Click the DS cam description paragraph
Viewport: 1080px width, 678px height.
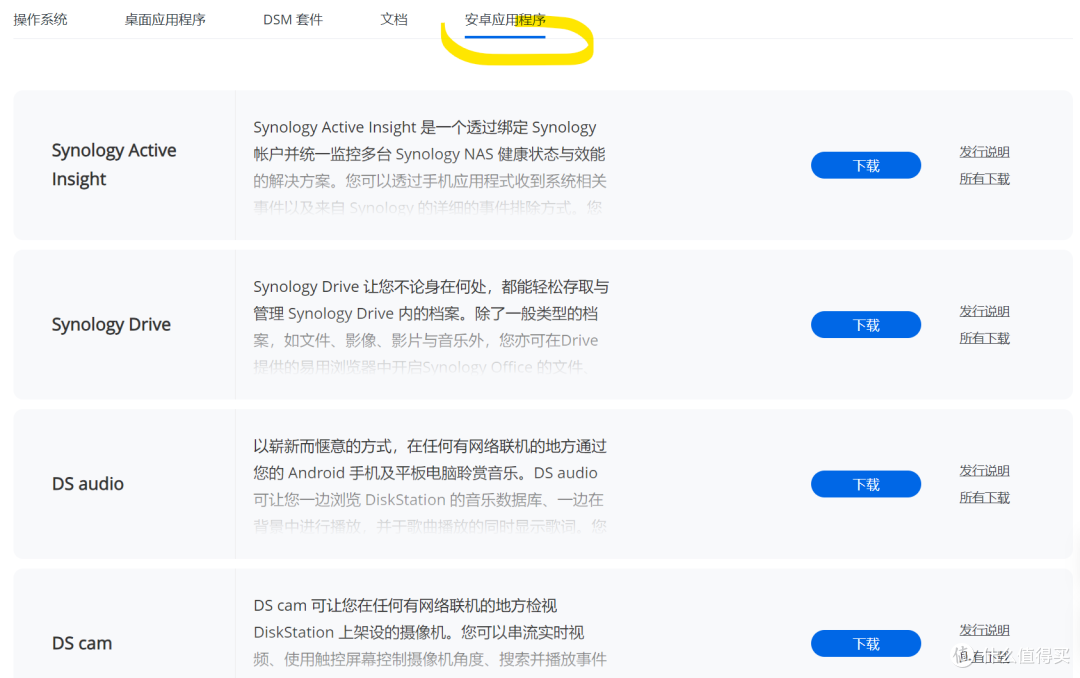[x=429, y=632]
